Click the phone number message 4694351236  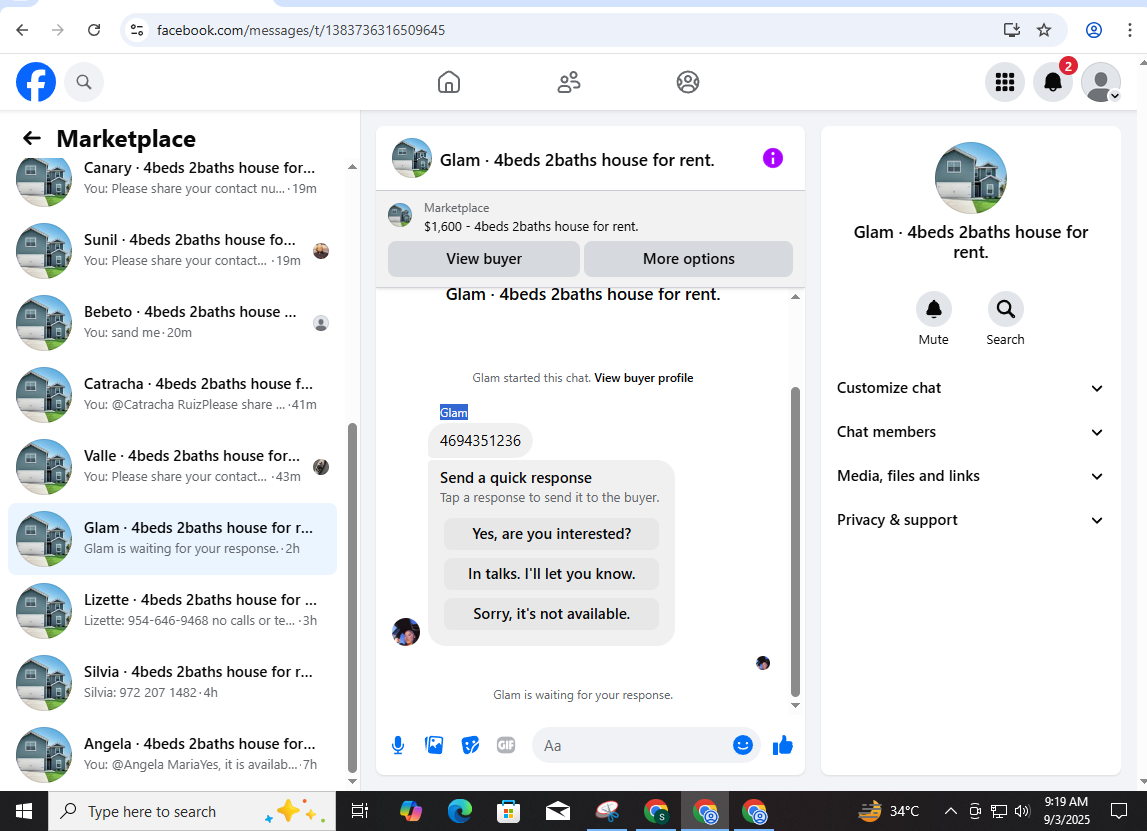click(480, 441)
